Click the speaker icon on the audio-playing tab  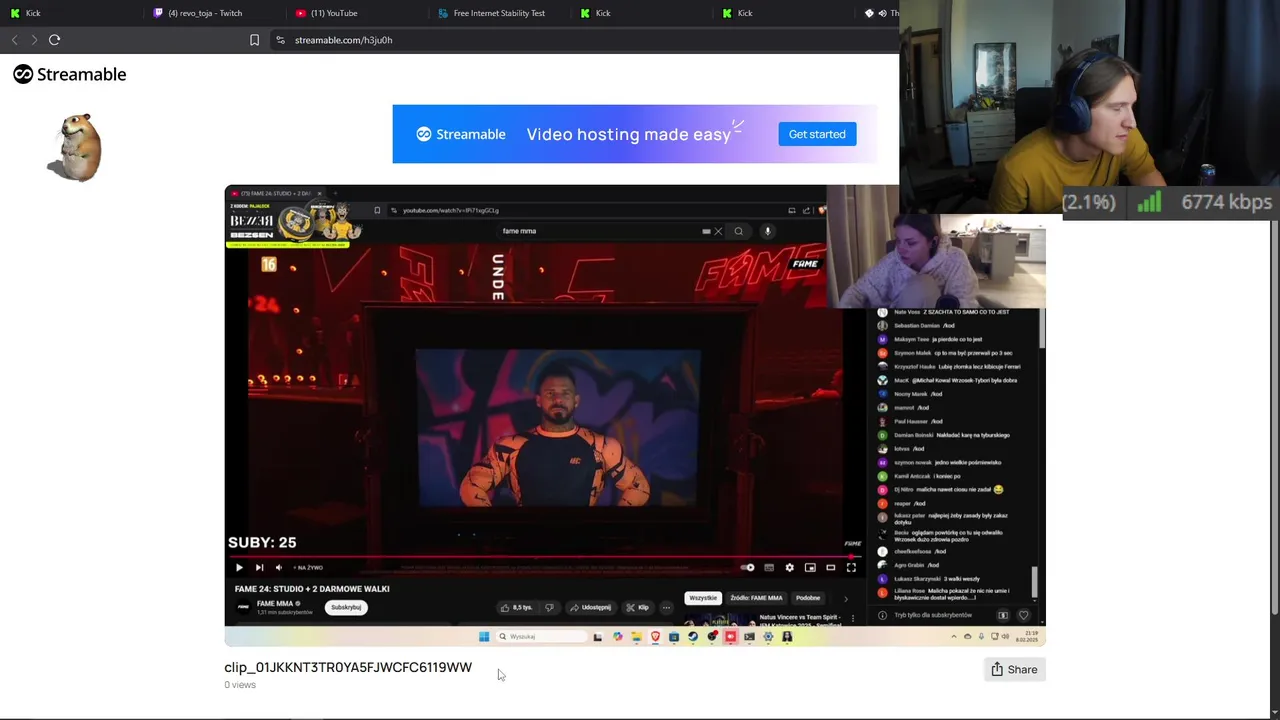[x=882, y=13]
